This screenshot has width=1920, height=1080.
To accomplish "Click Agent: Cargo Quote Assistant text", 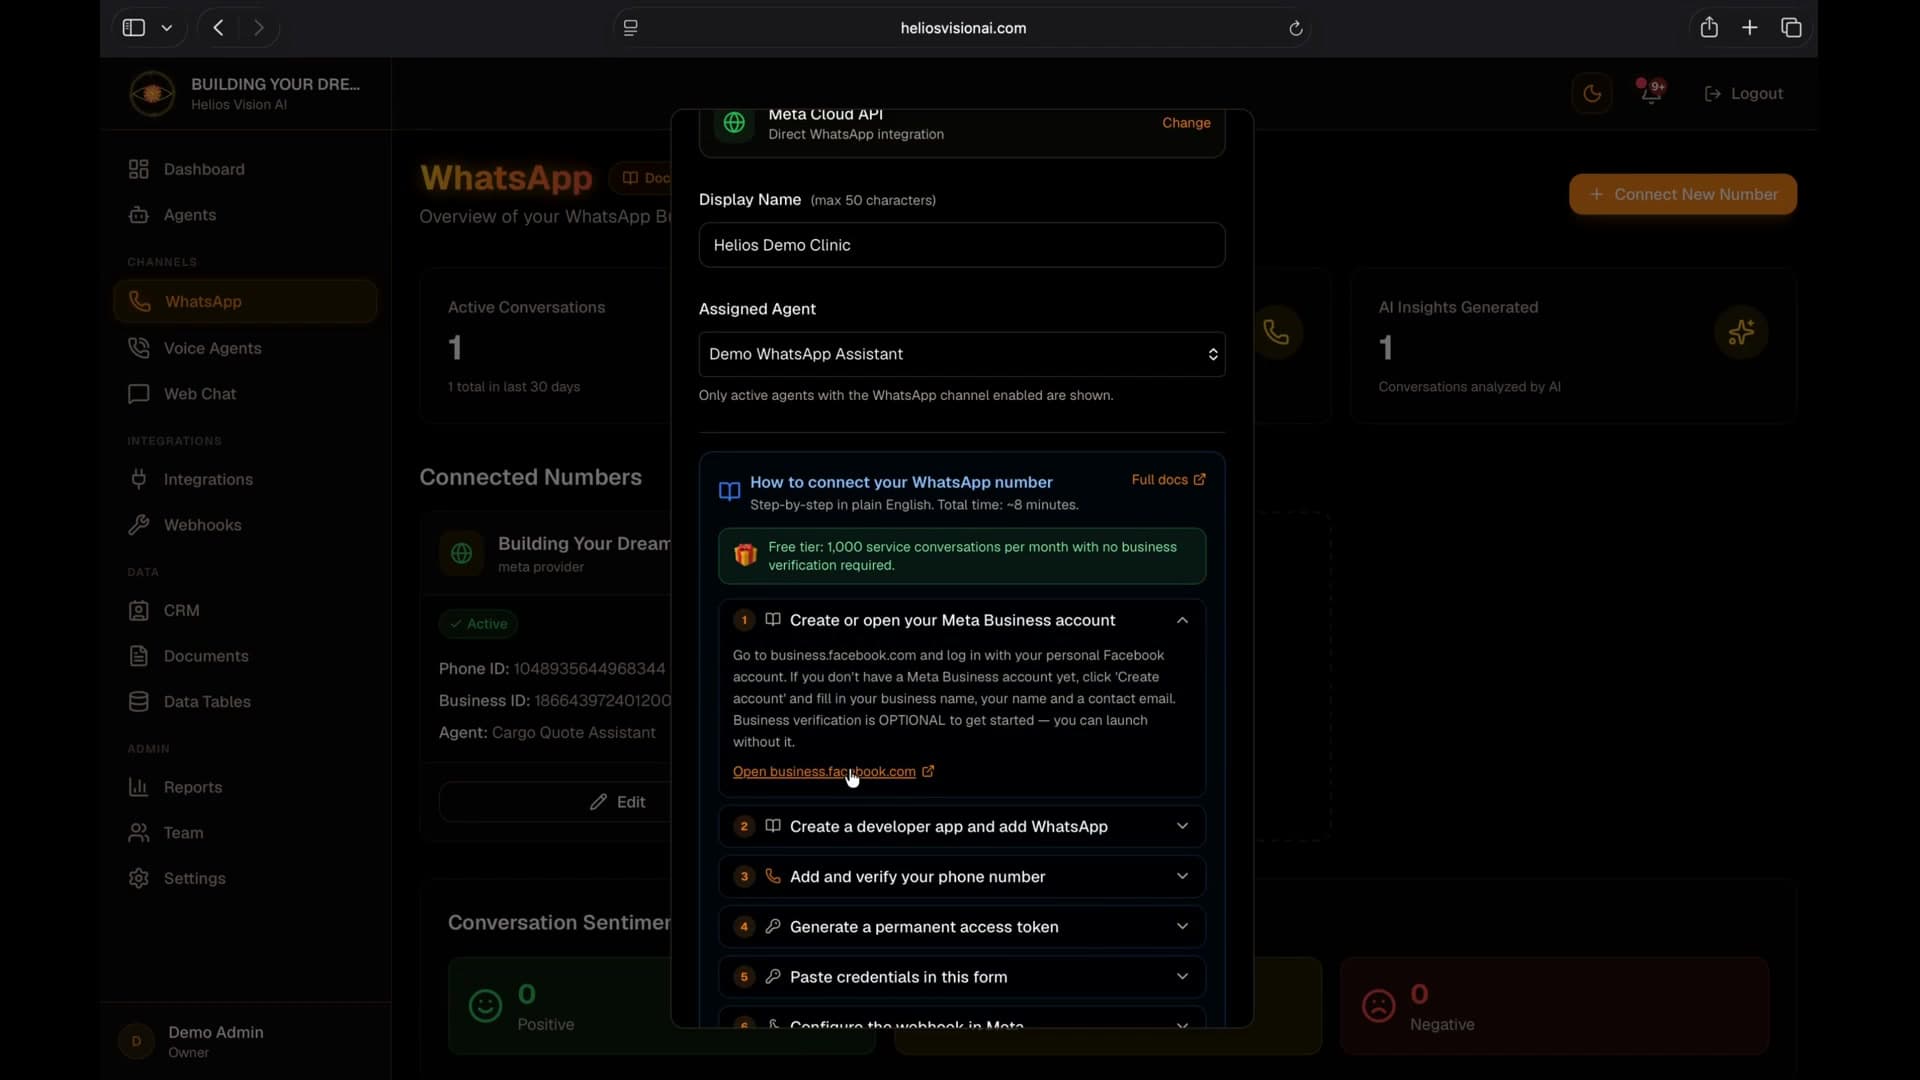I will (547, 733).
